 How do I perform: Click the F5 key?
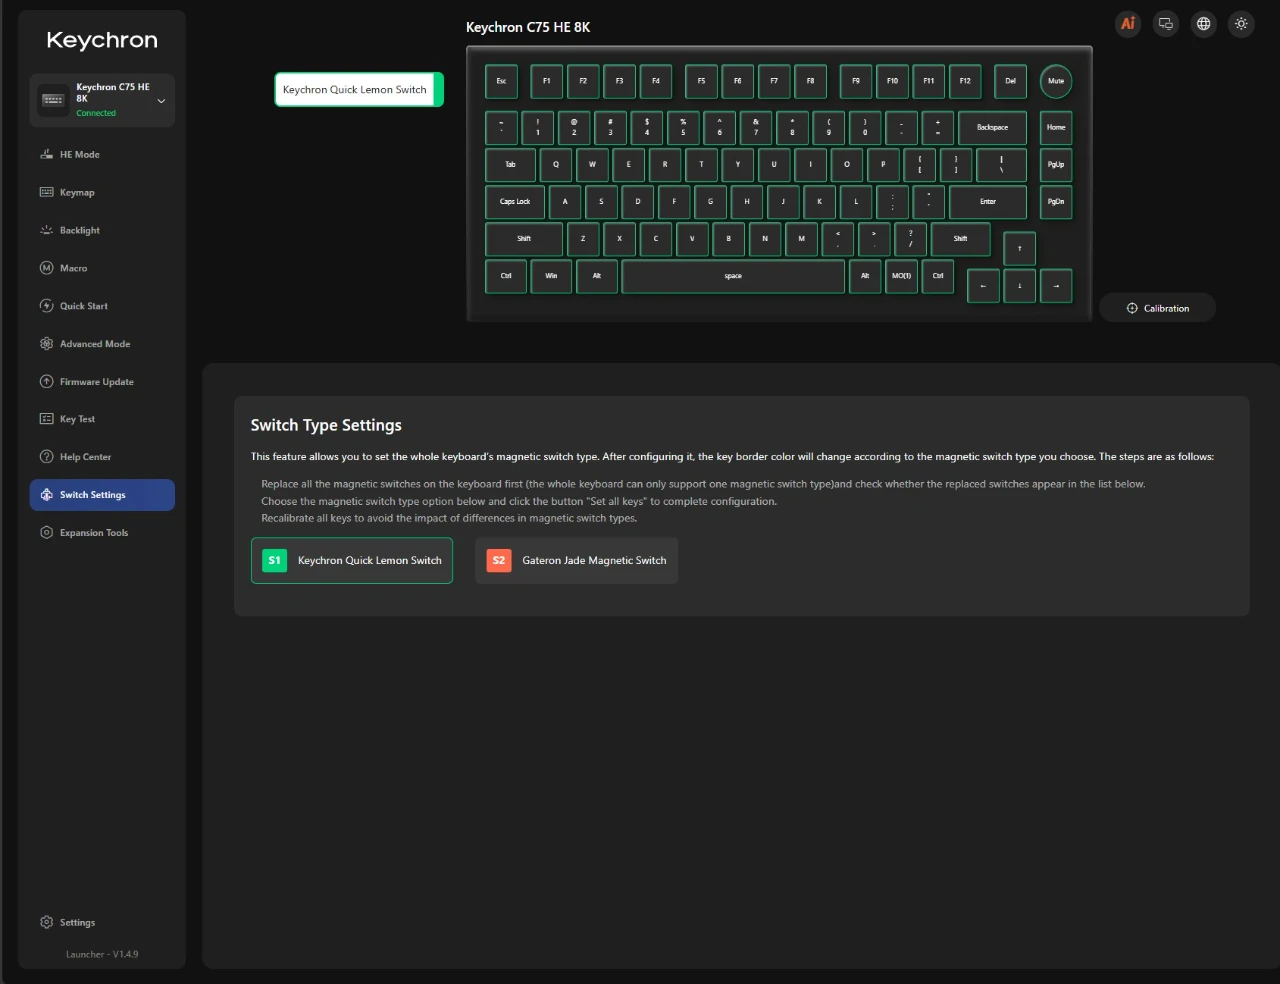(x=702, y=81)
